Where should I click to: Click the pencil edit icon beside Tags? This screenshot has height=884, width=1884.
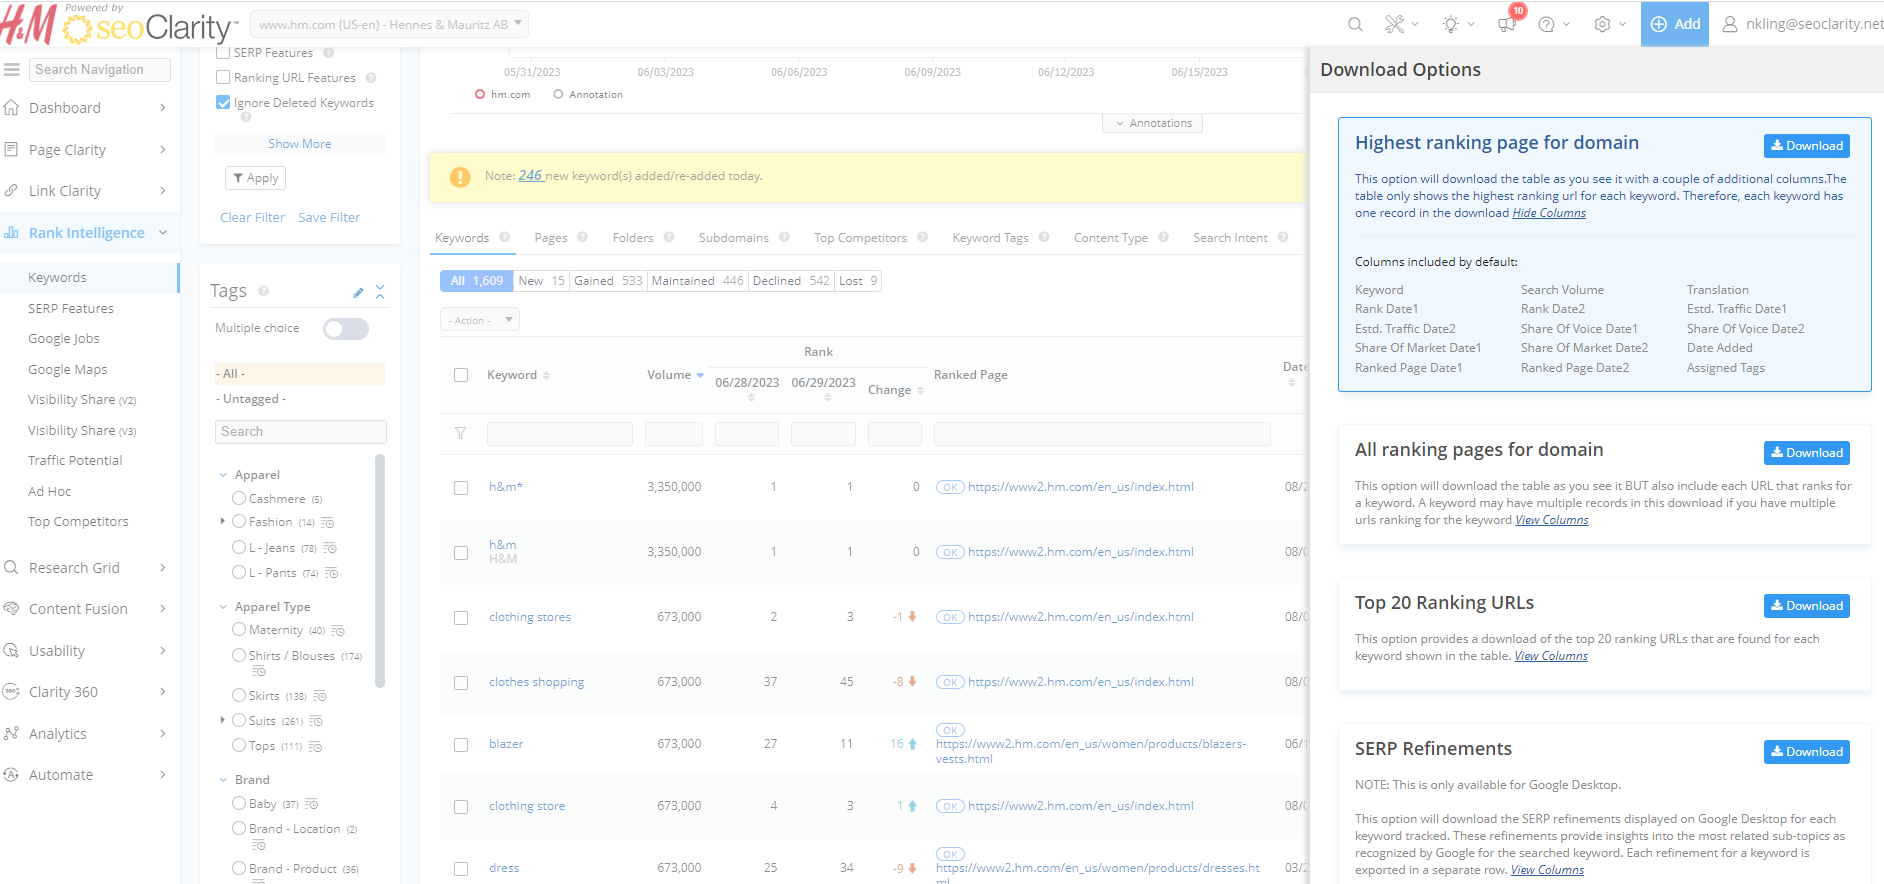[x=358, y=292]
